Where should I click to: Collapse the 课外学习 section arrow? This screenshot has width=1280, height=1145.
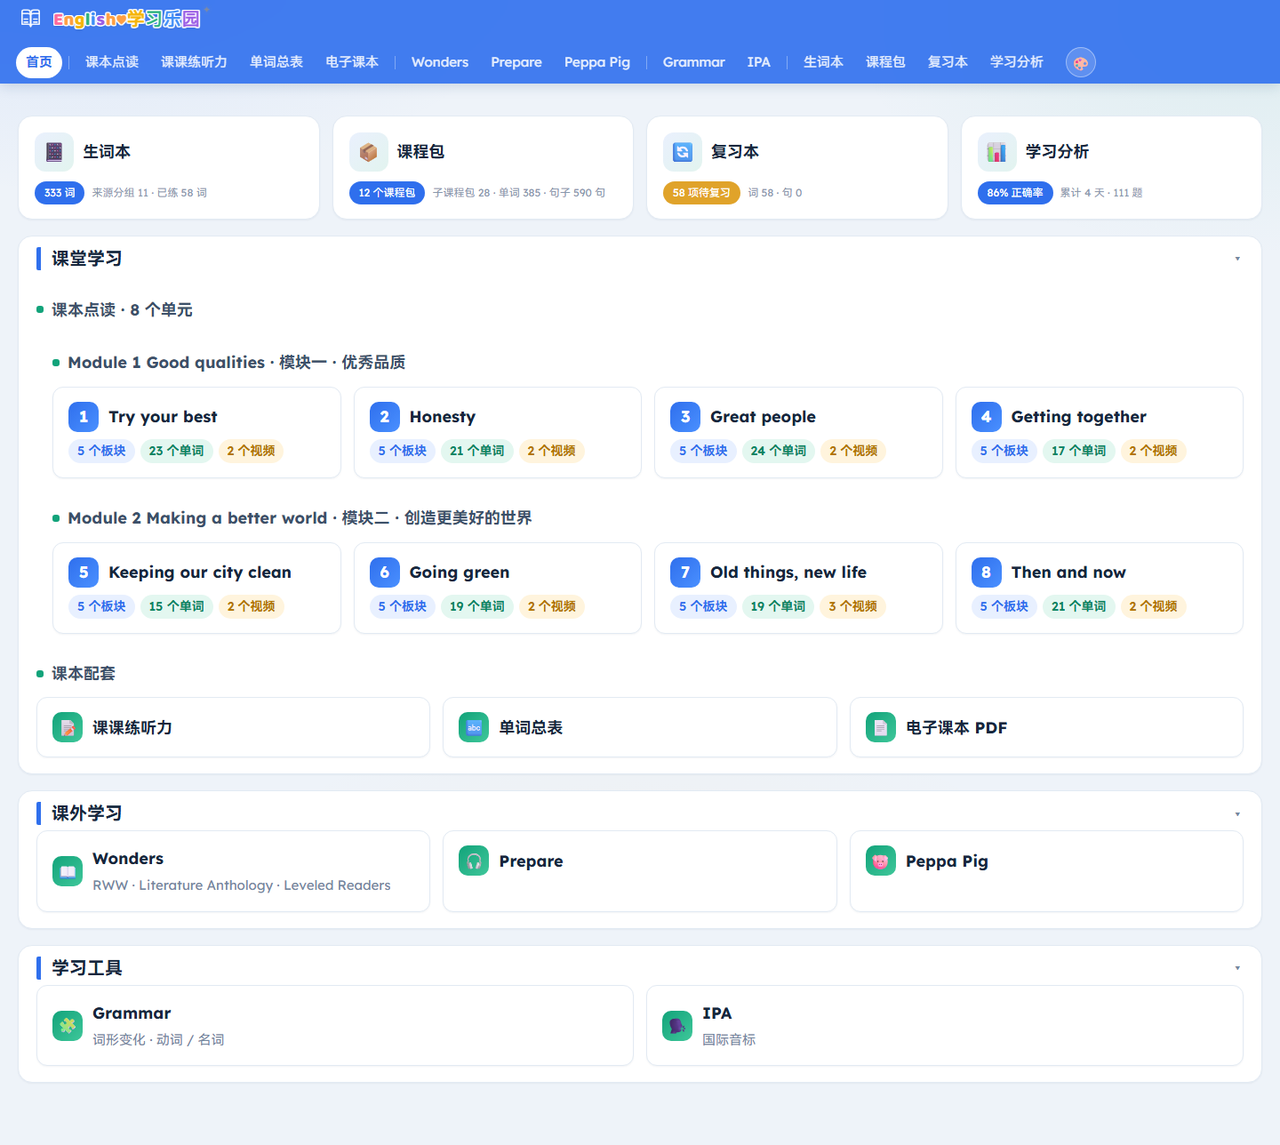pos(1237,814)
